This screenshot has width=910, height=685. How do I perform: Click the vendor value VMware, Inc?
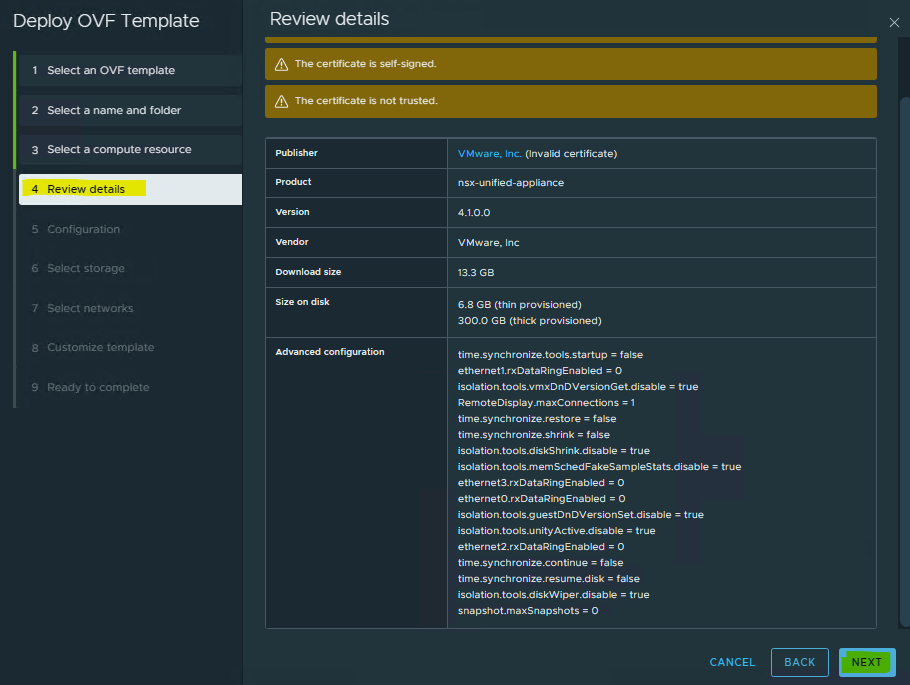488,243
